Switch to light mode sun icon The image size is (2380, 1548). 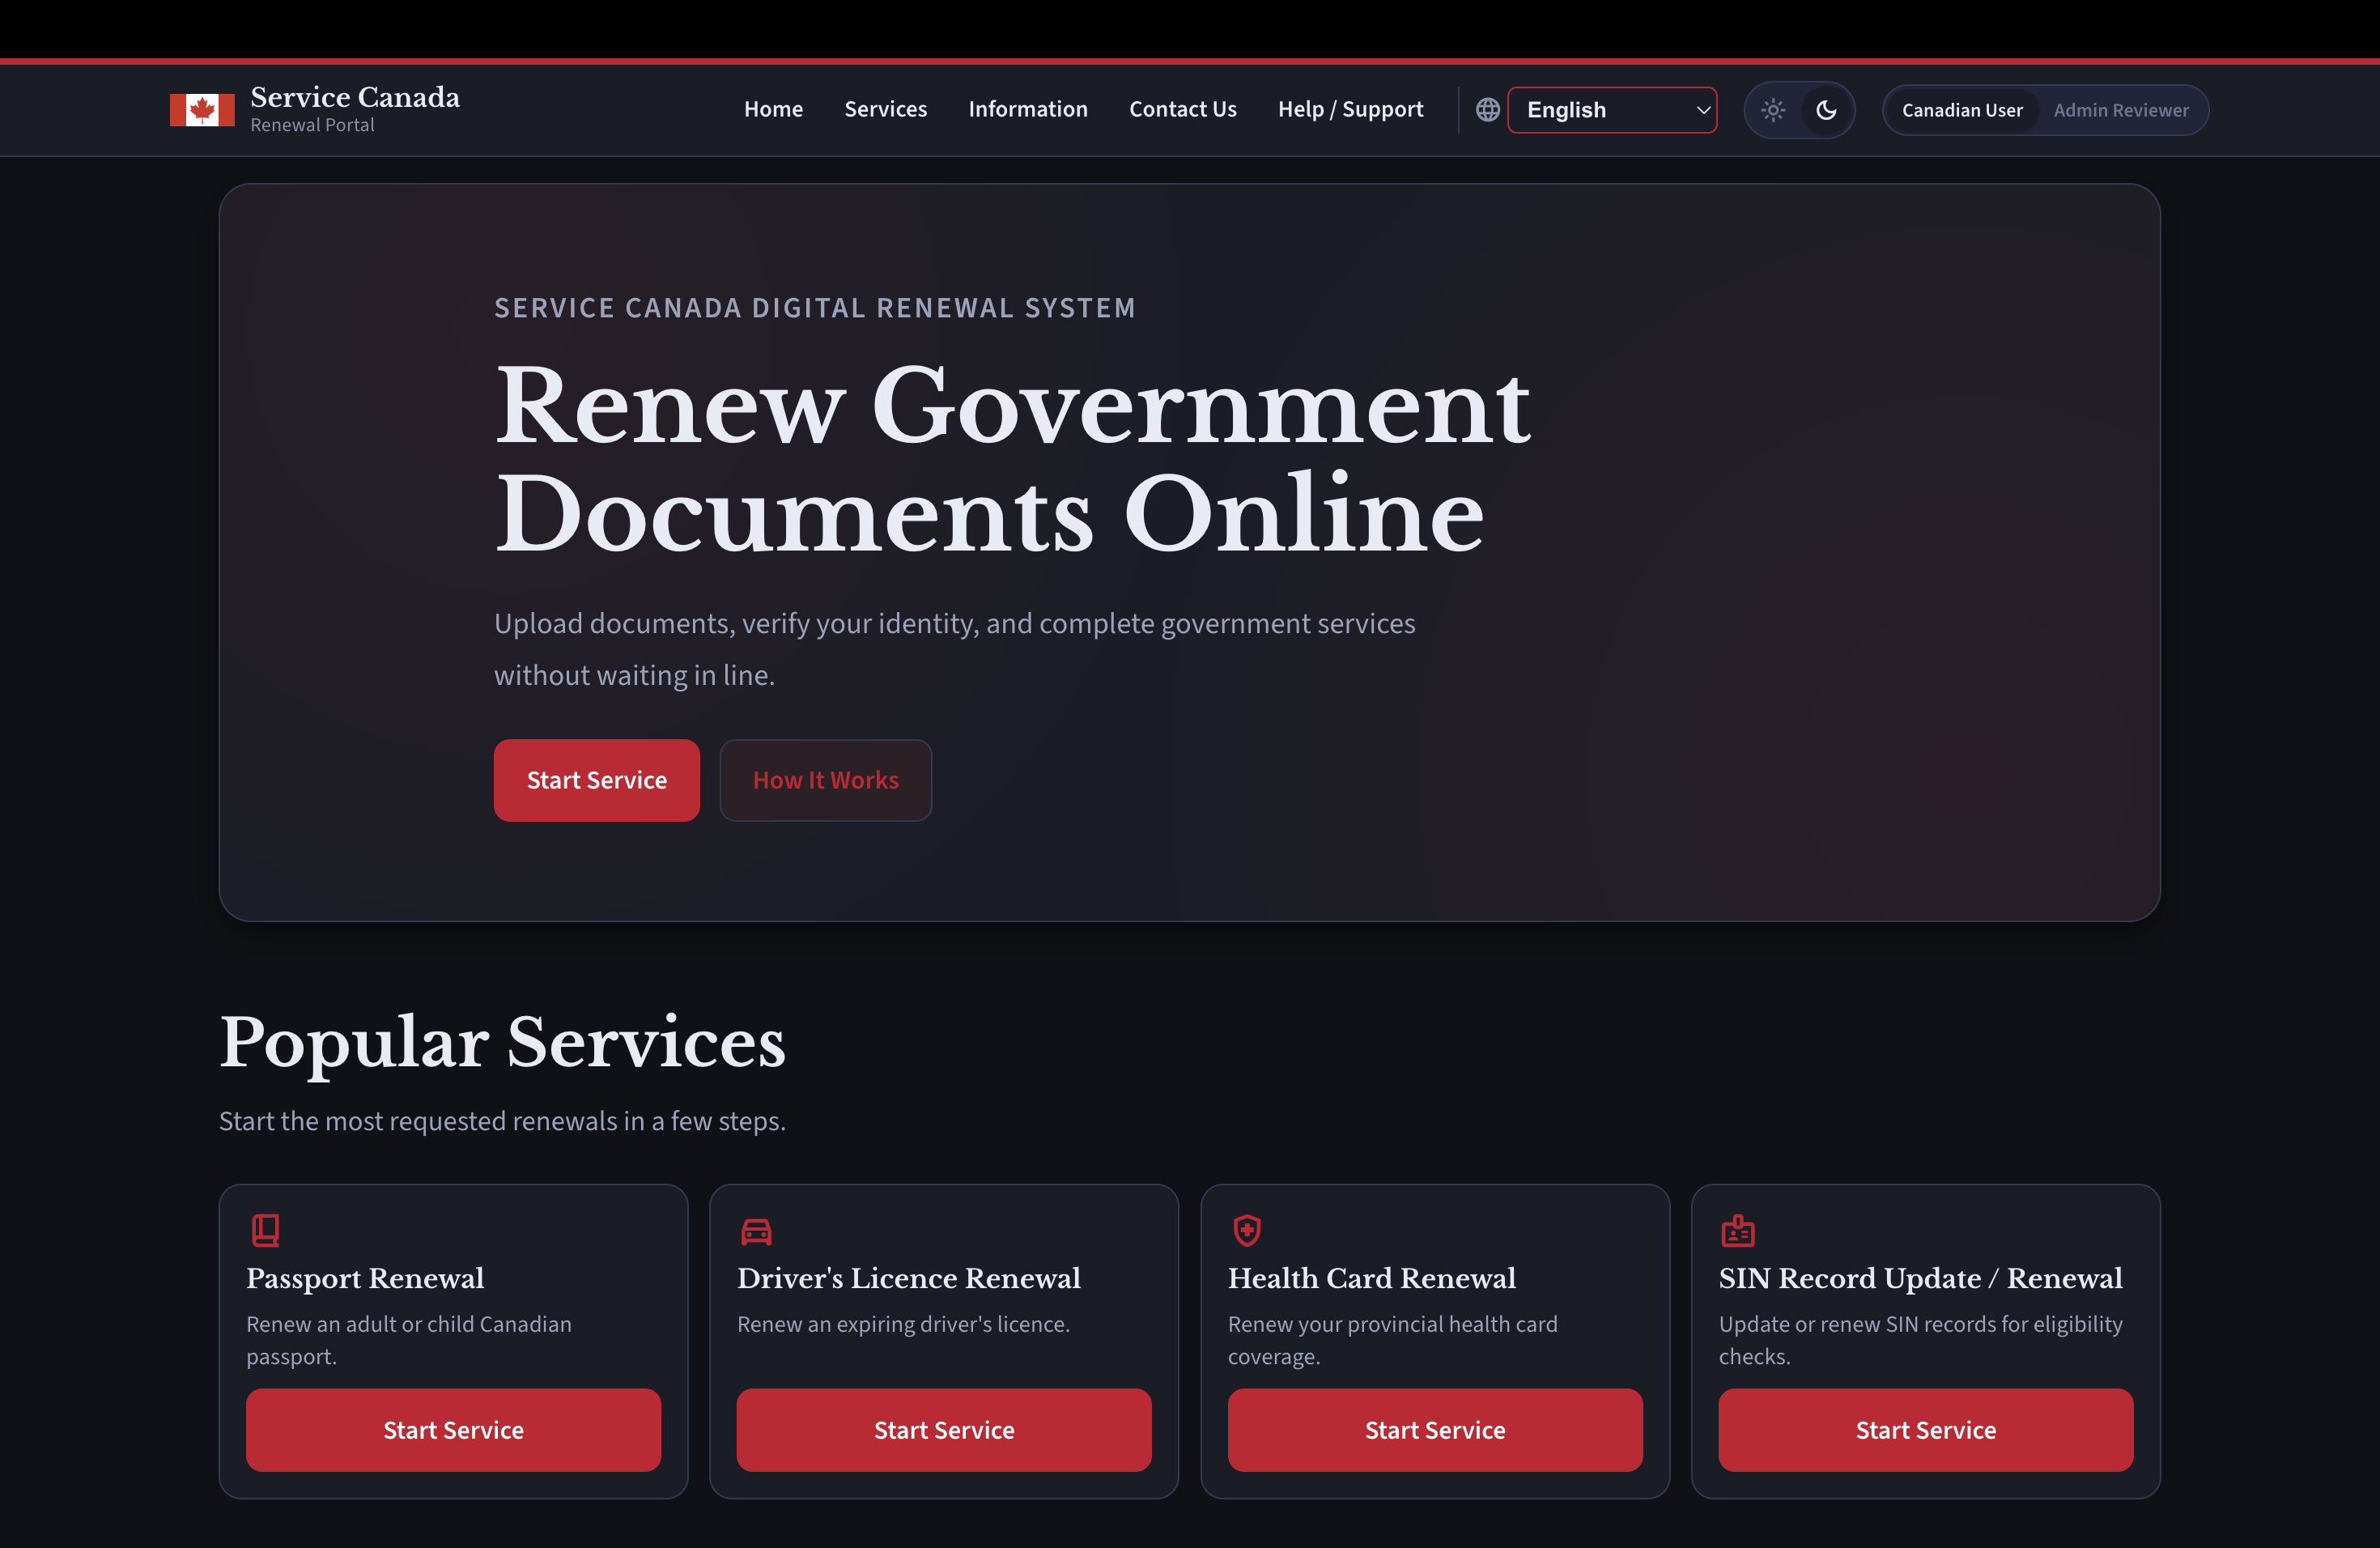[1773, 110]
